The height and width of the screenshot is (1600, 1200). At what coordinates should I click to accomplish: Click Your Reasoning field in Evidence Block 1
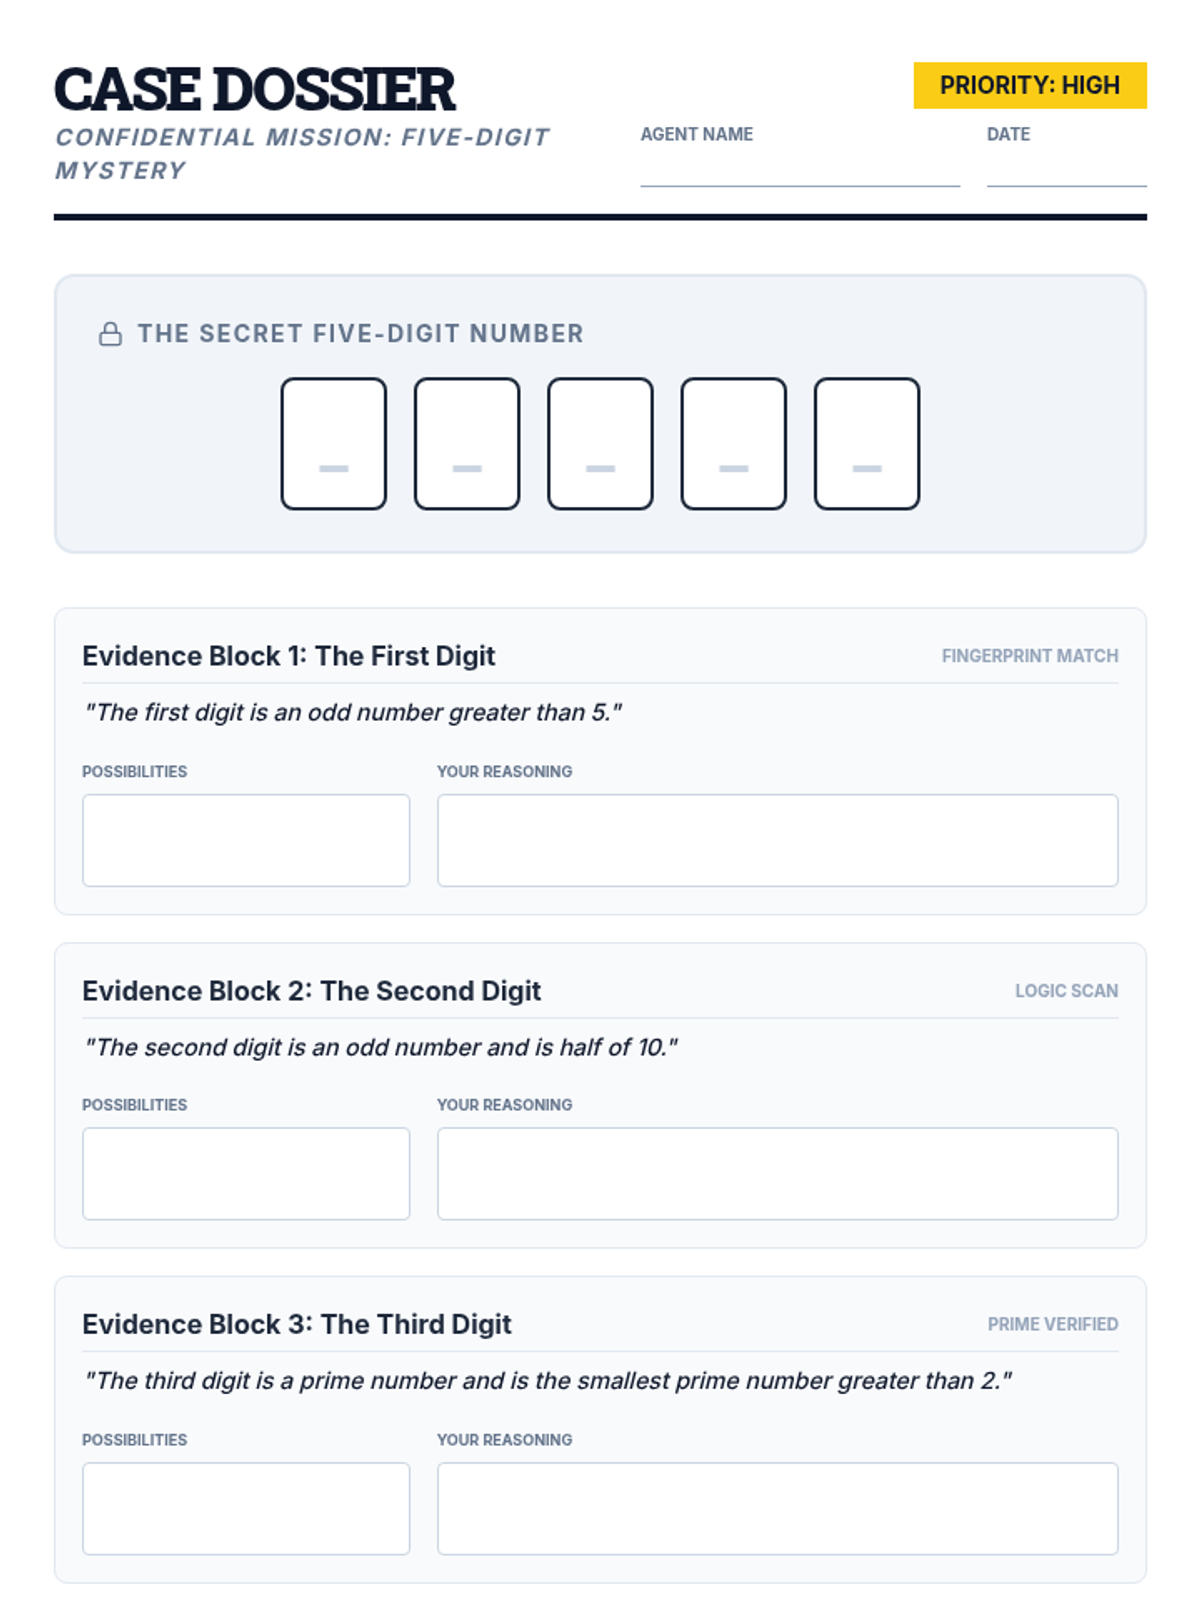click(777, 840)
